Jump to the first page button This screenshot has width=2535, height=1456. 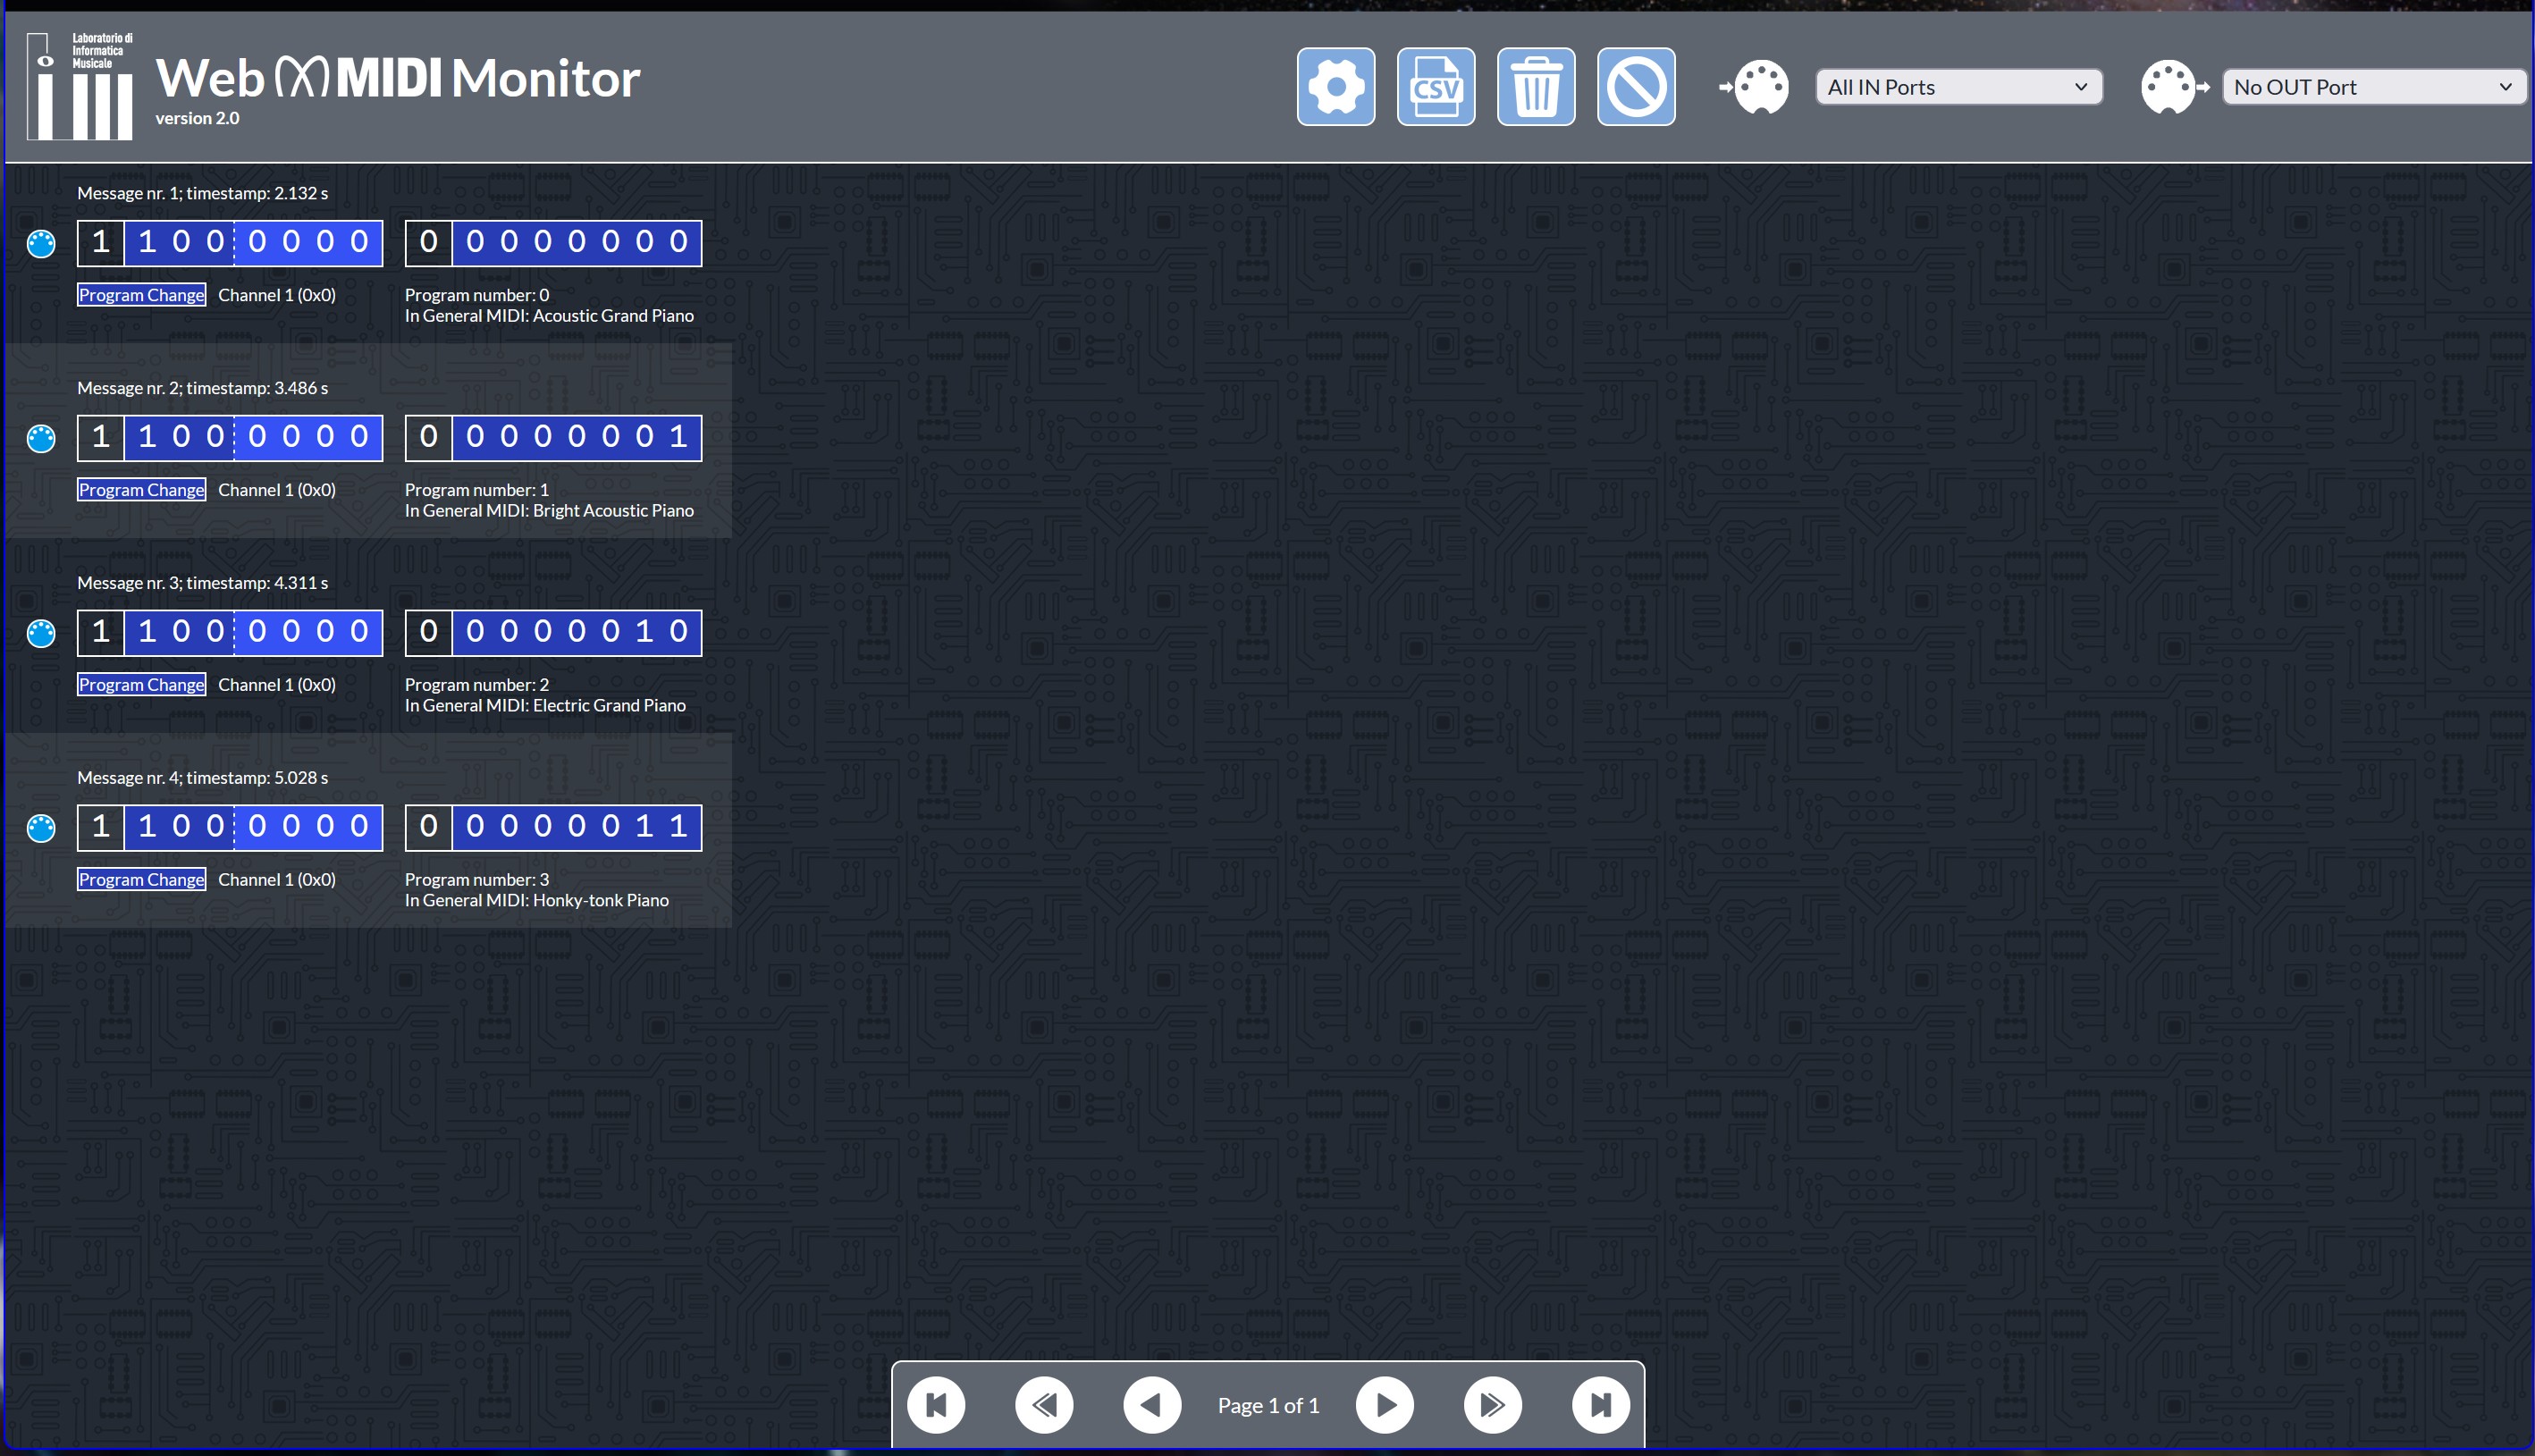tap(936, 1405)
